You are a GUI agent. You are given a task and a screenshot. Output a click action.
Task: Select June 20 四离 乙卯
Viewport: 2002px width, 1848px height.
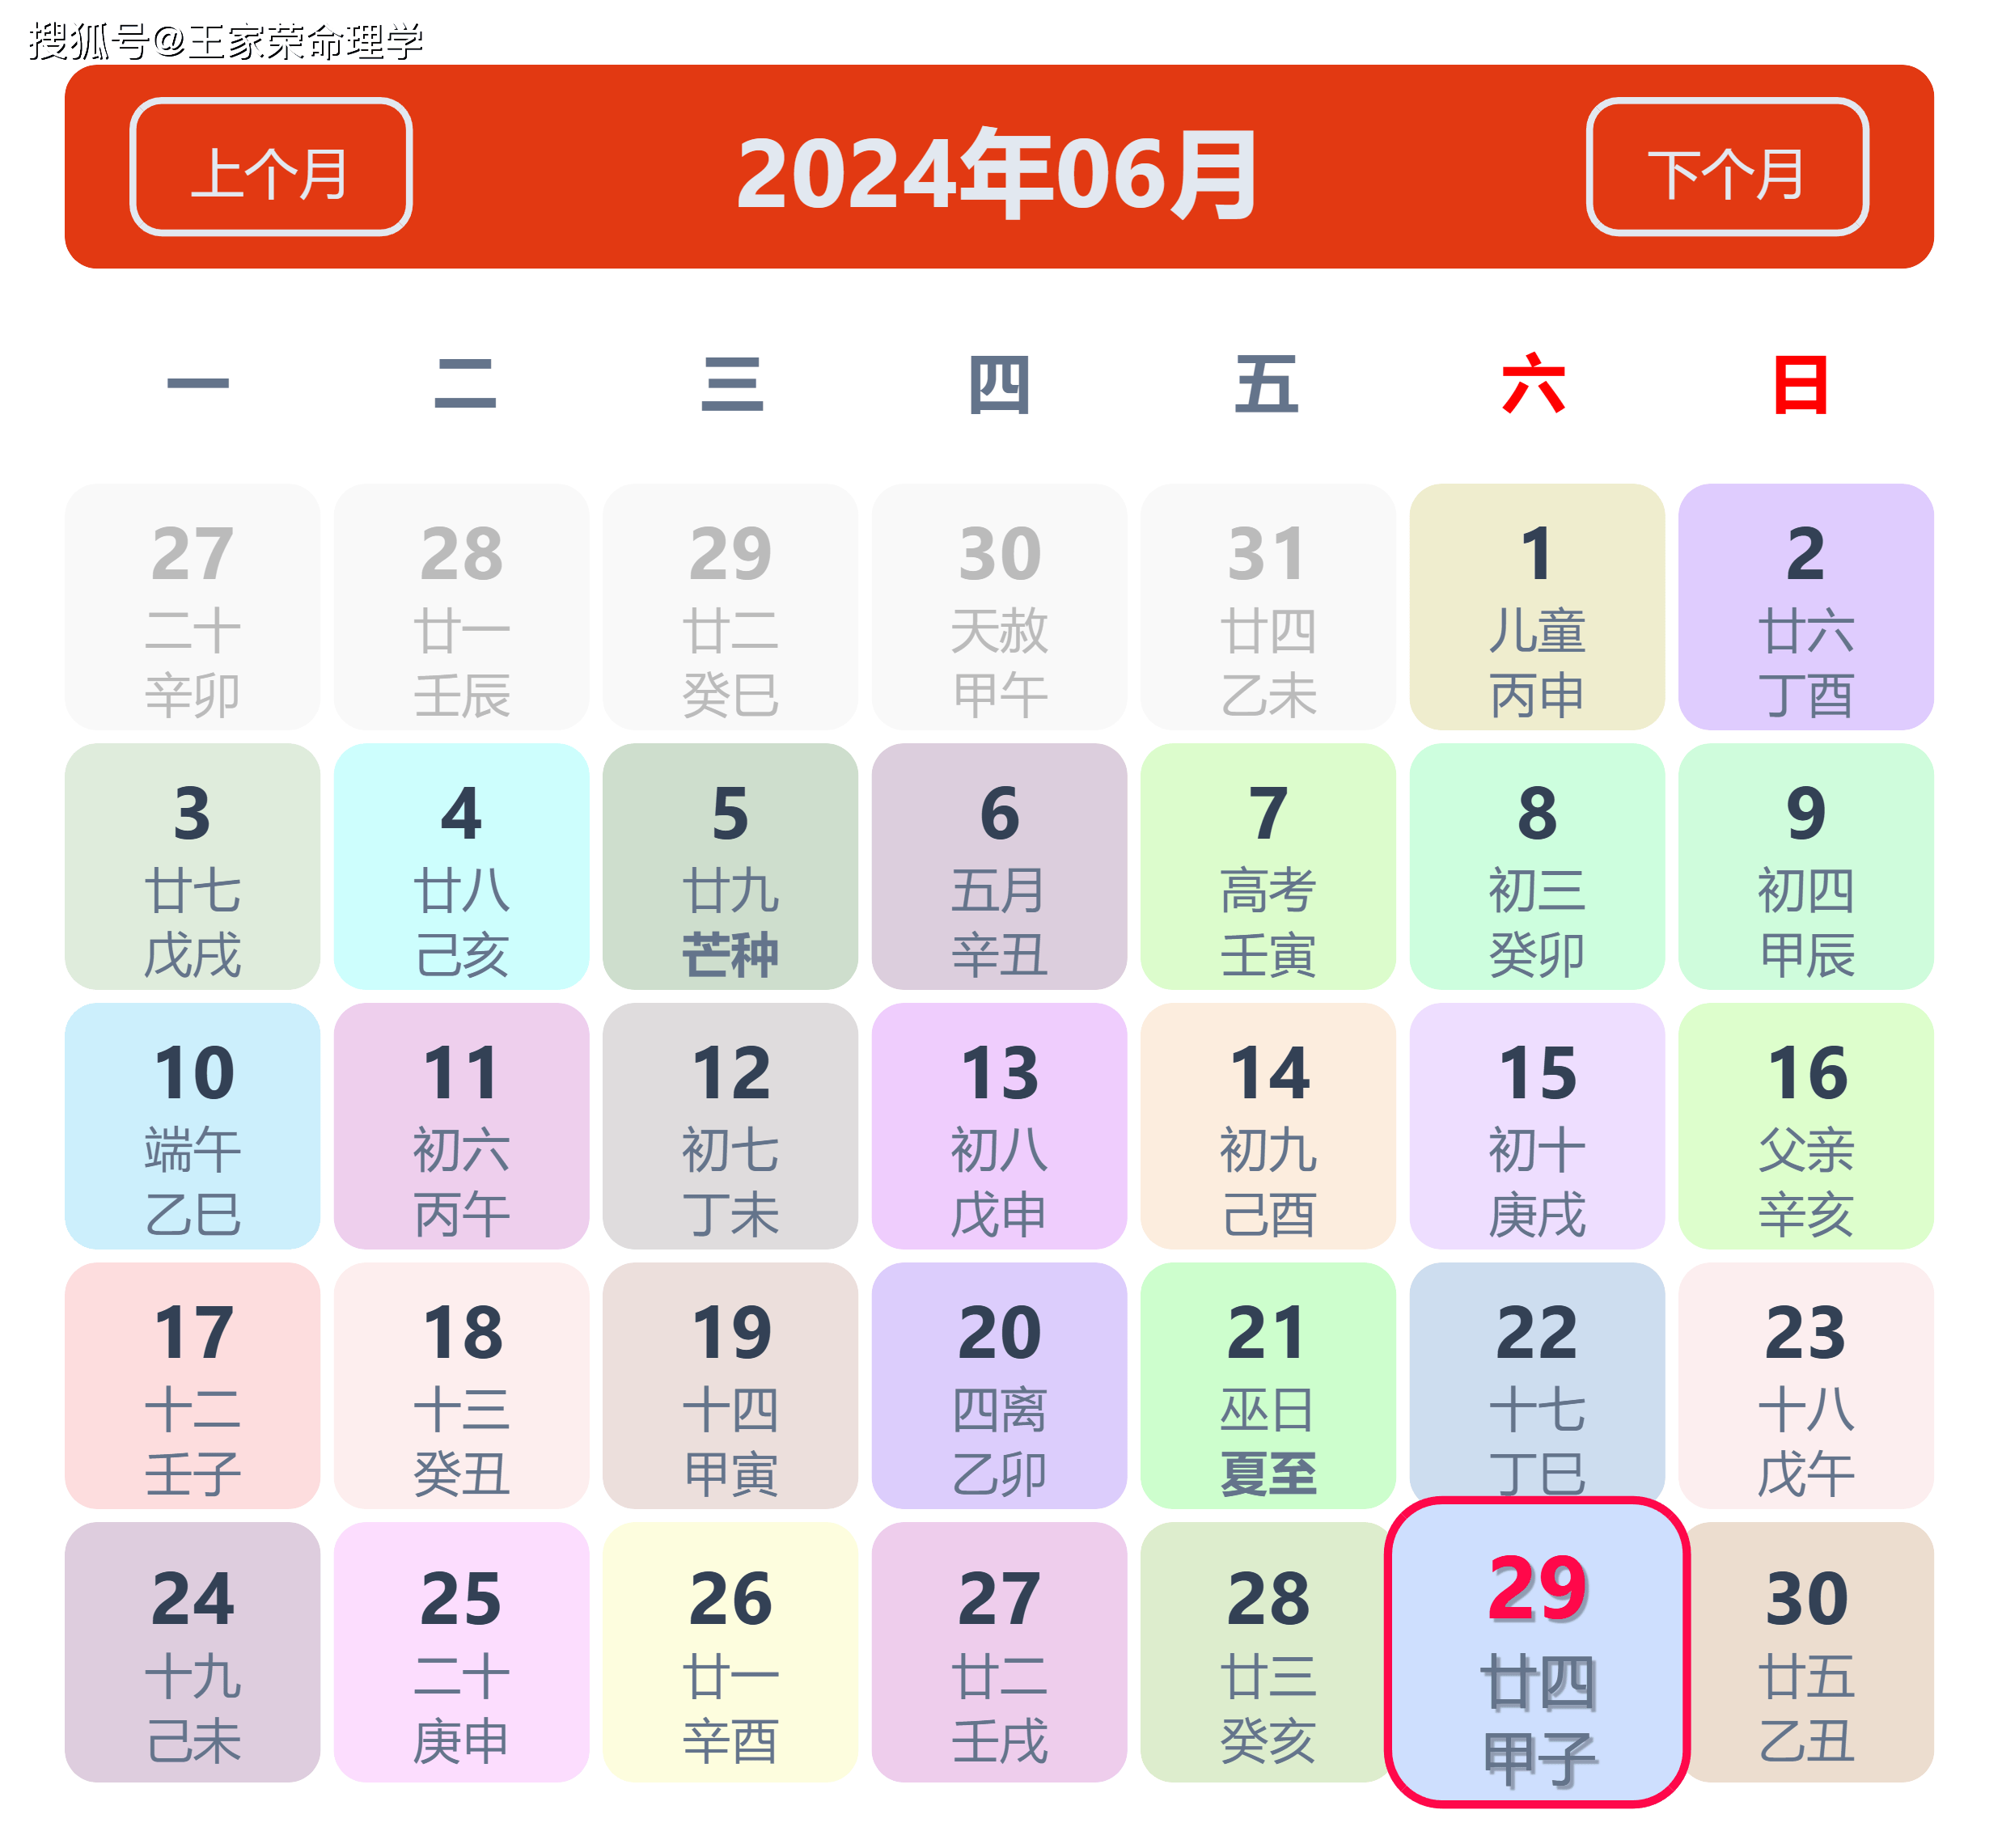(x=999, y=1385)
